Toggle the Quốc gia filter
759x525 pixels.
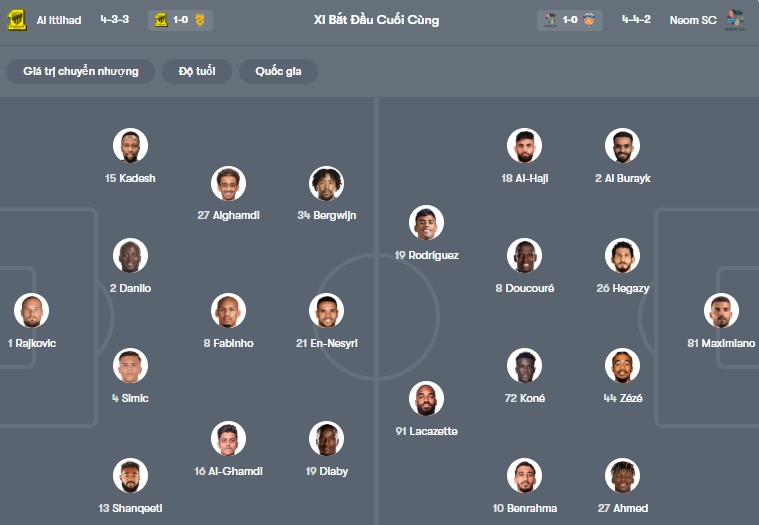coord(278,72)
